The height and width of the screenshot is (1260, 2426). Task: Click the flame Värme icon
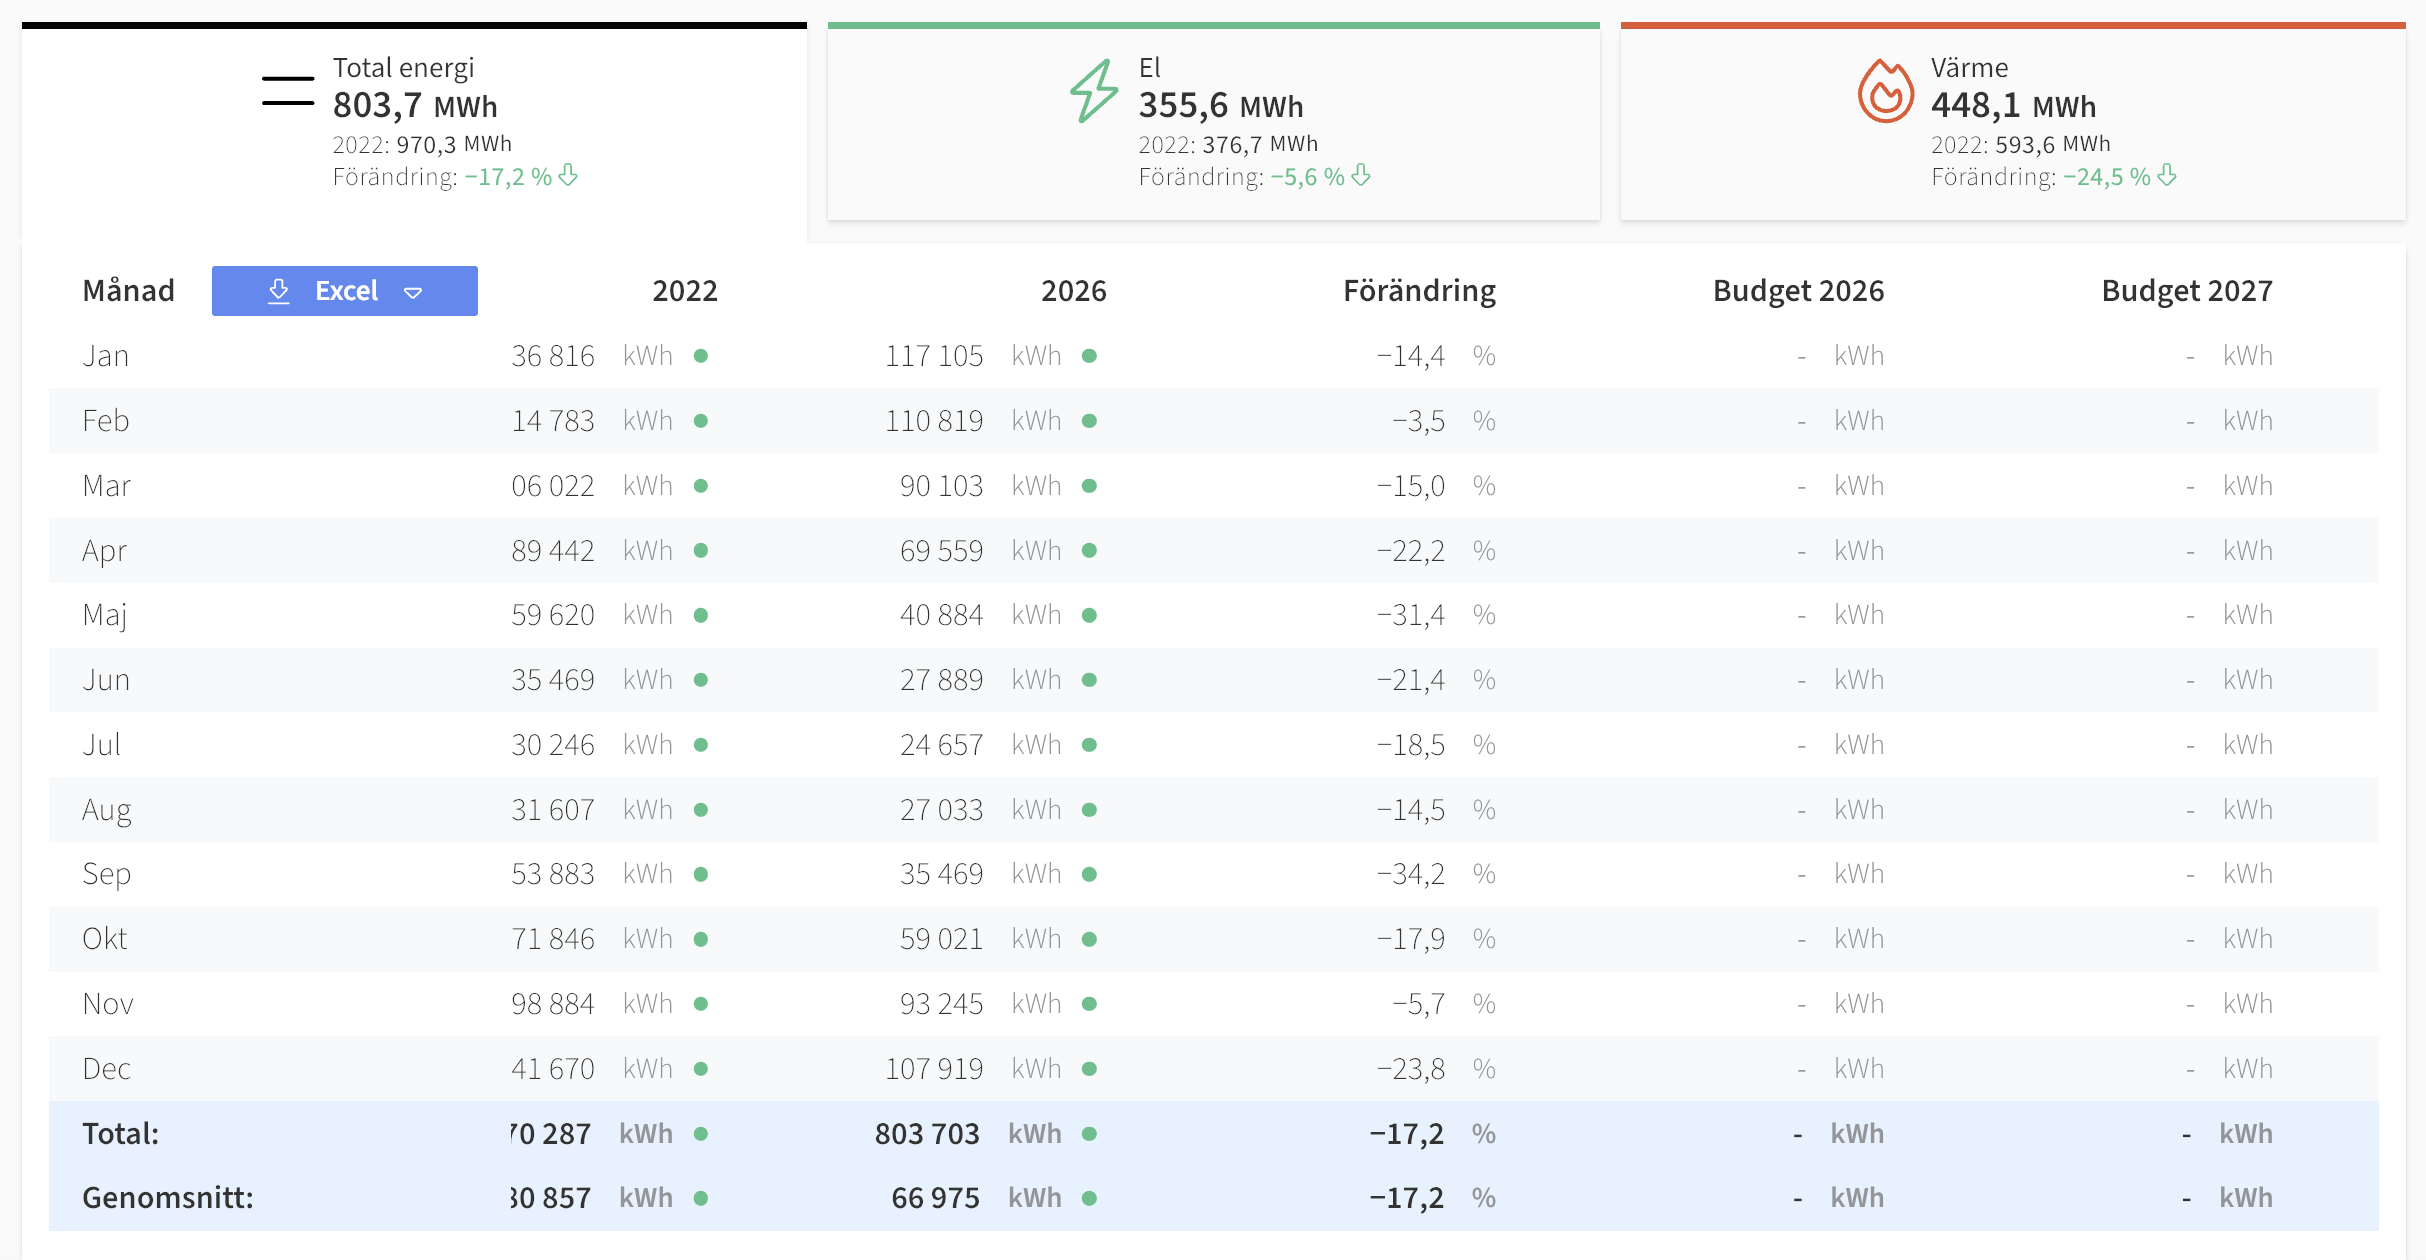(x=1885, y=91)
